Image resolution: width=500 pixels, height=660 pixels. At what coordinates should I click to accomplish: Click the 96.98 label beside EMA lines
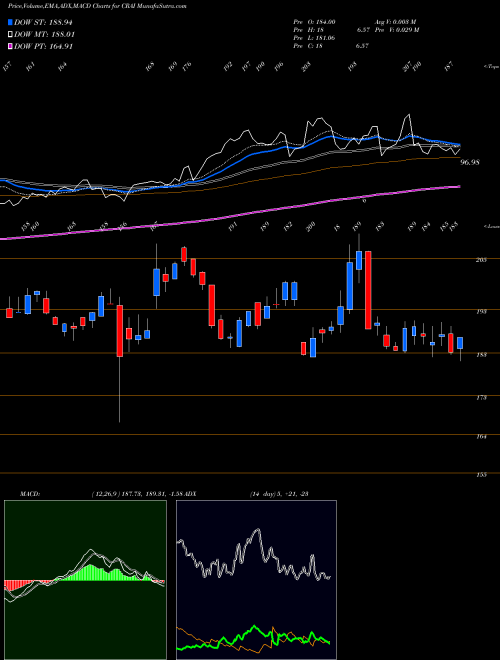470,162
